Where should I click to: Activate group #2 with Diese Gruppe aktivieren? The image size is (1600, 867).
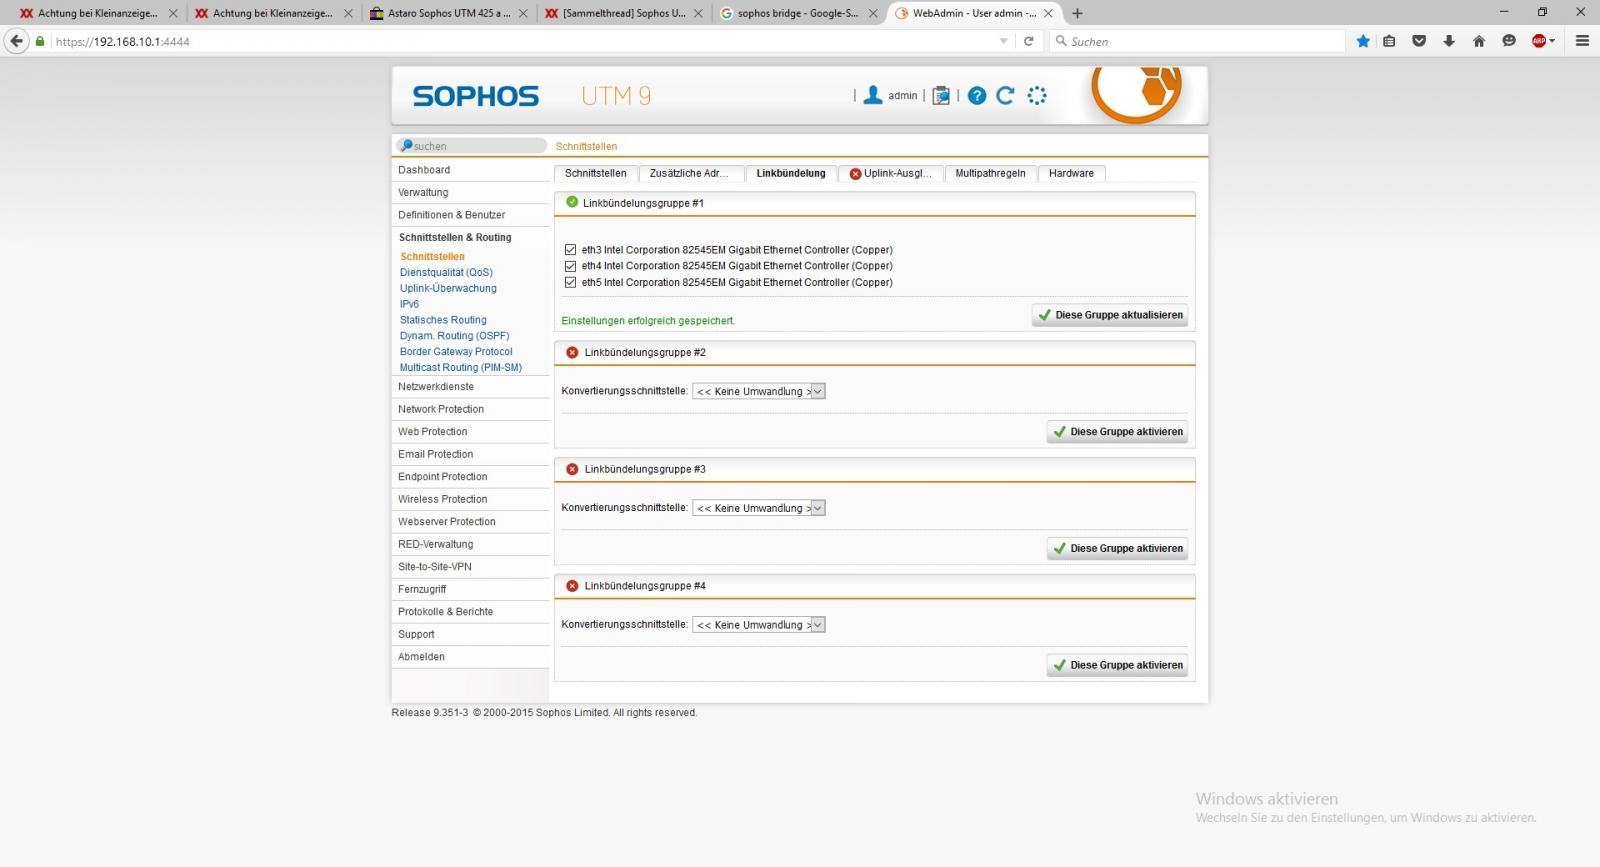1117,432
